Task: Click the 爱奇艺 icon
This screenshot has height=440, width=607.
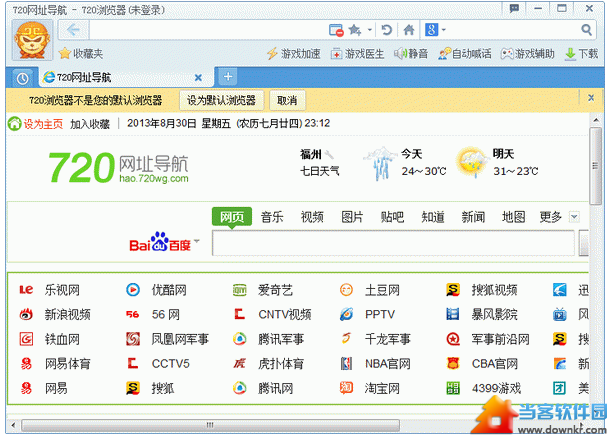Action: coord(240,290)
